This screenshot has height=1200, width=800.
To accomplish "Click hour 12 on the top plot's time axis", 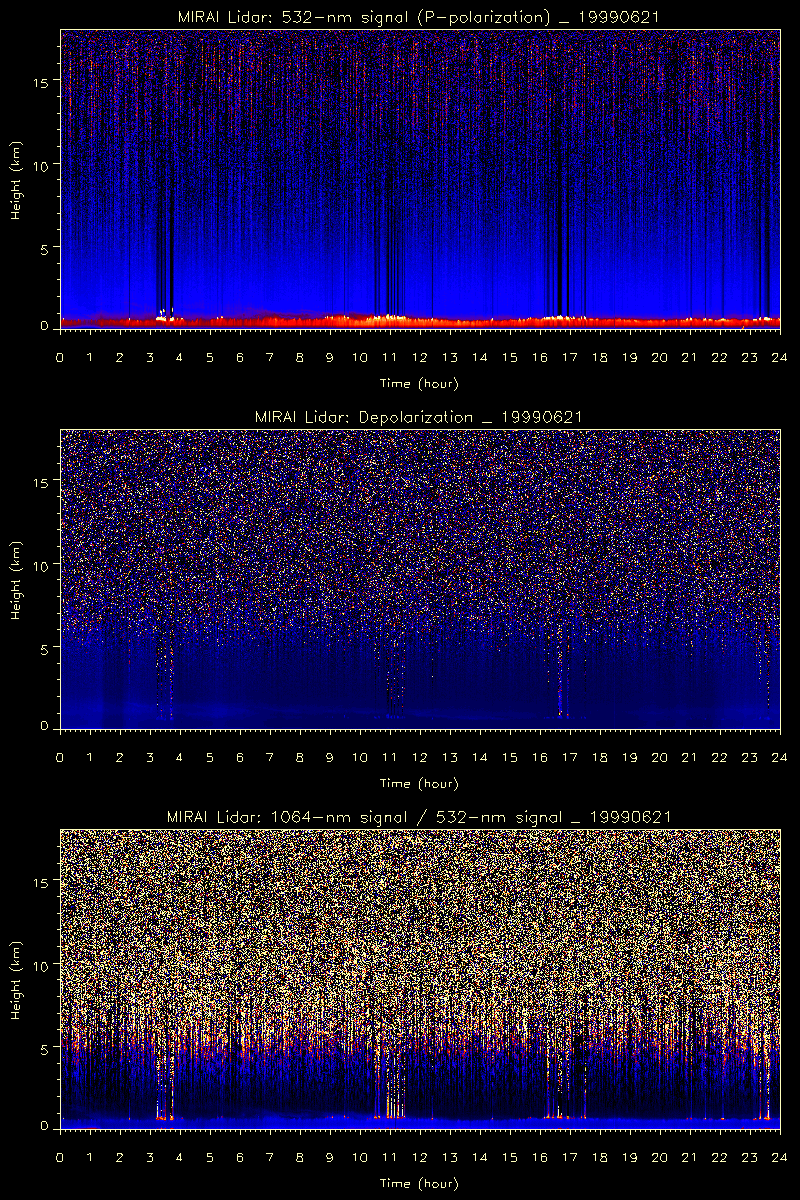I will (x=419, y=357).
